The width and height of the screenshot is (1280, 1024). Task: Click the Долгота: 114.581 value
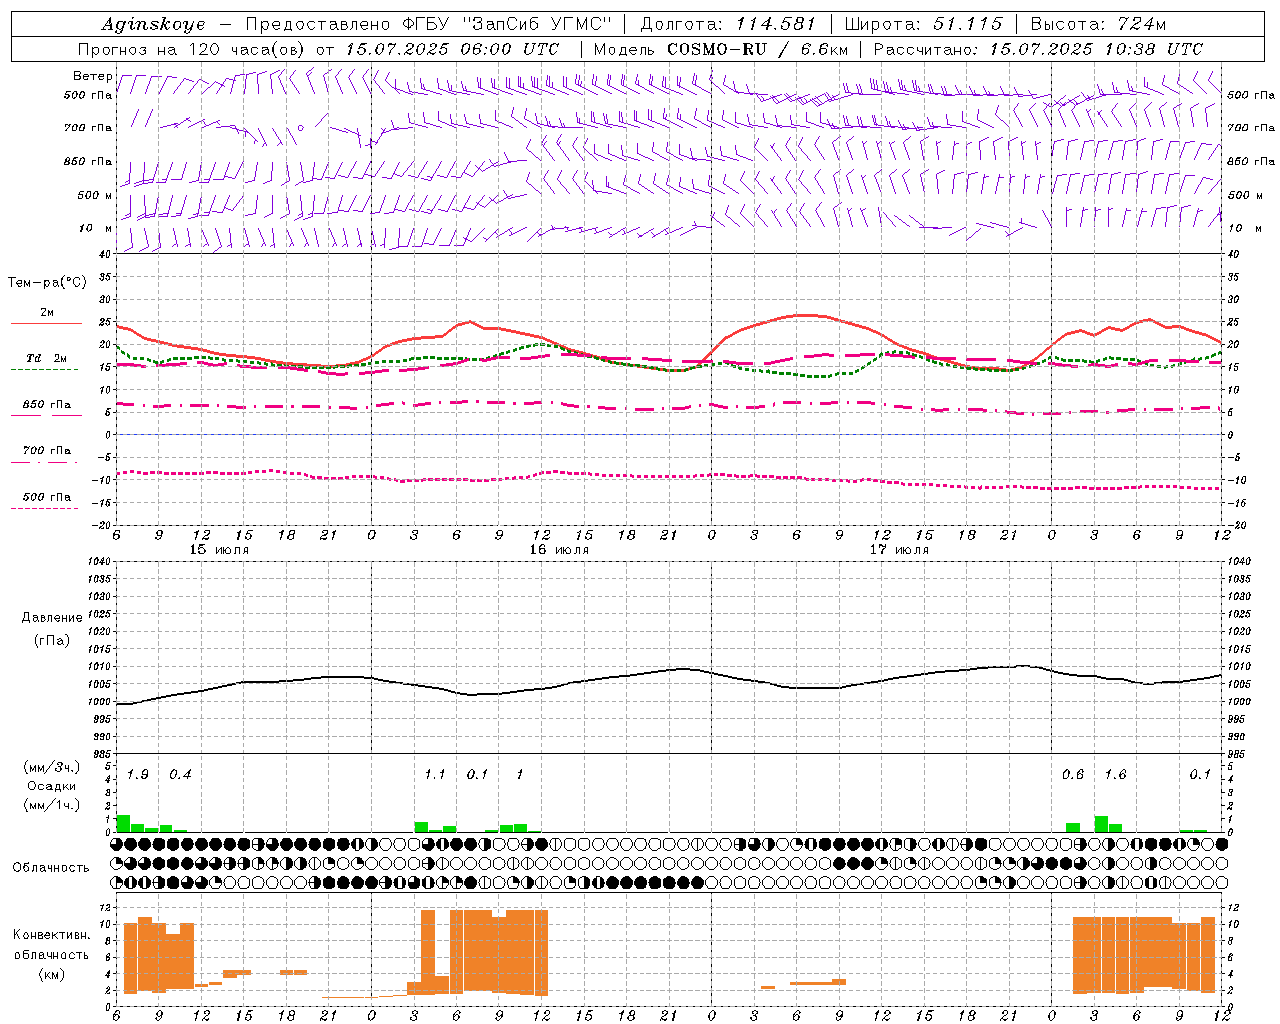pyautogui.click(x=728, y=24)
